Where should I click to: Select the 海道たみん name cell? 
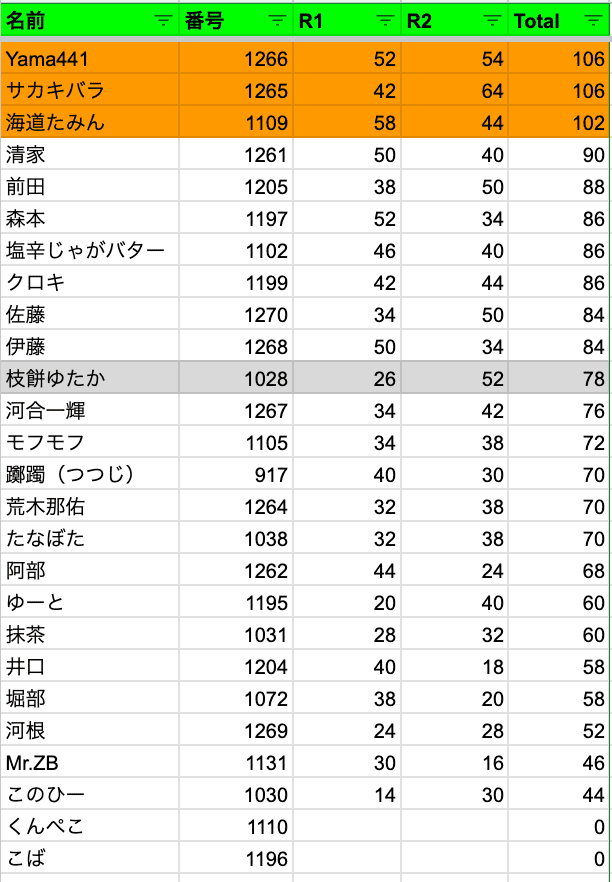click(90, 123)
